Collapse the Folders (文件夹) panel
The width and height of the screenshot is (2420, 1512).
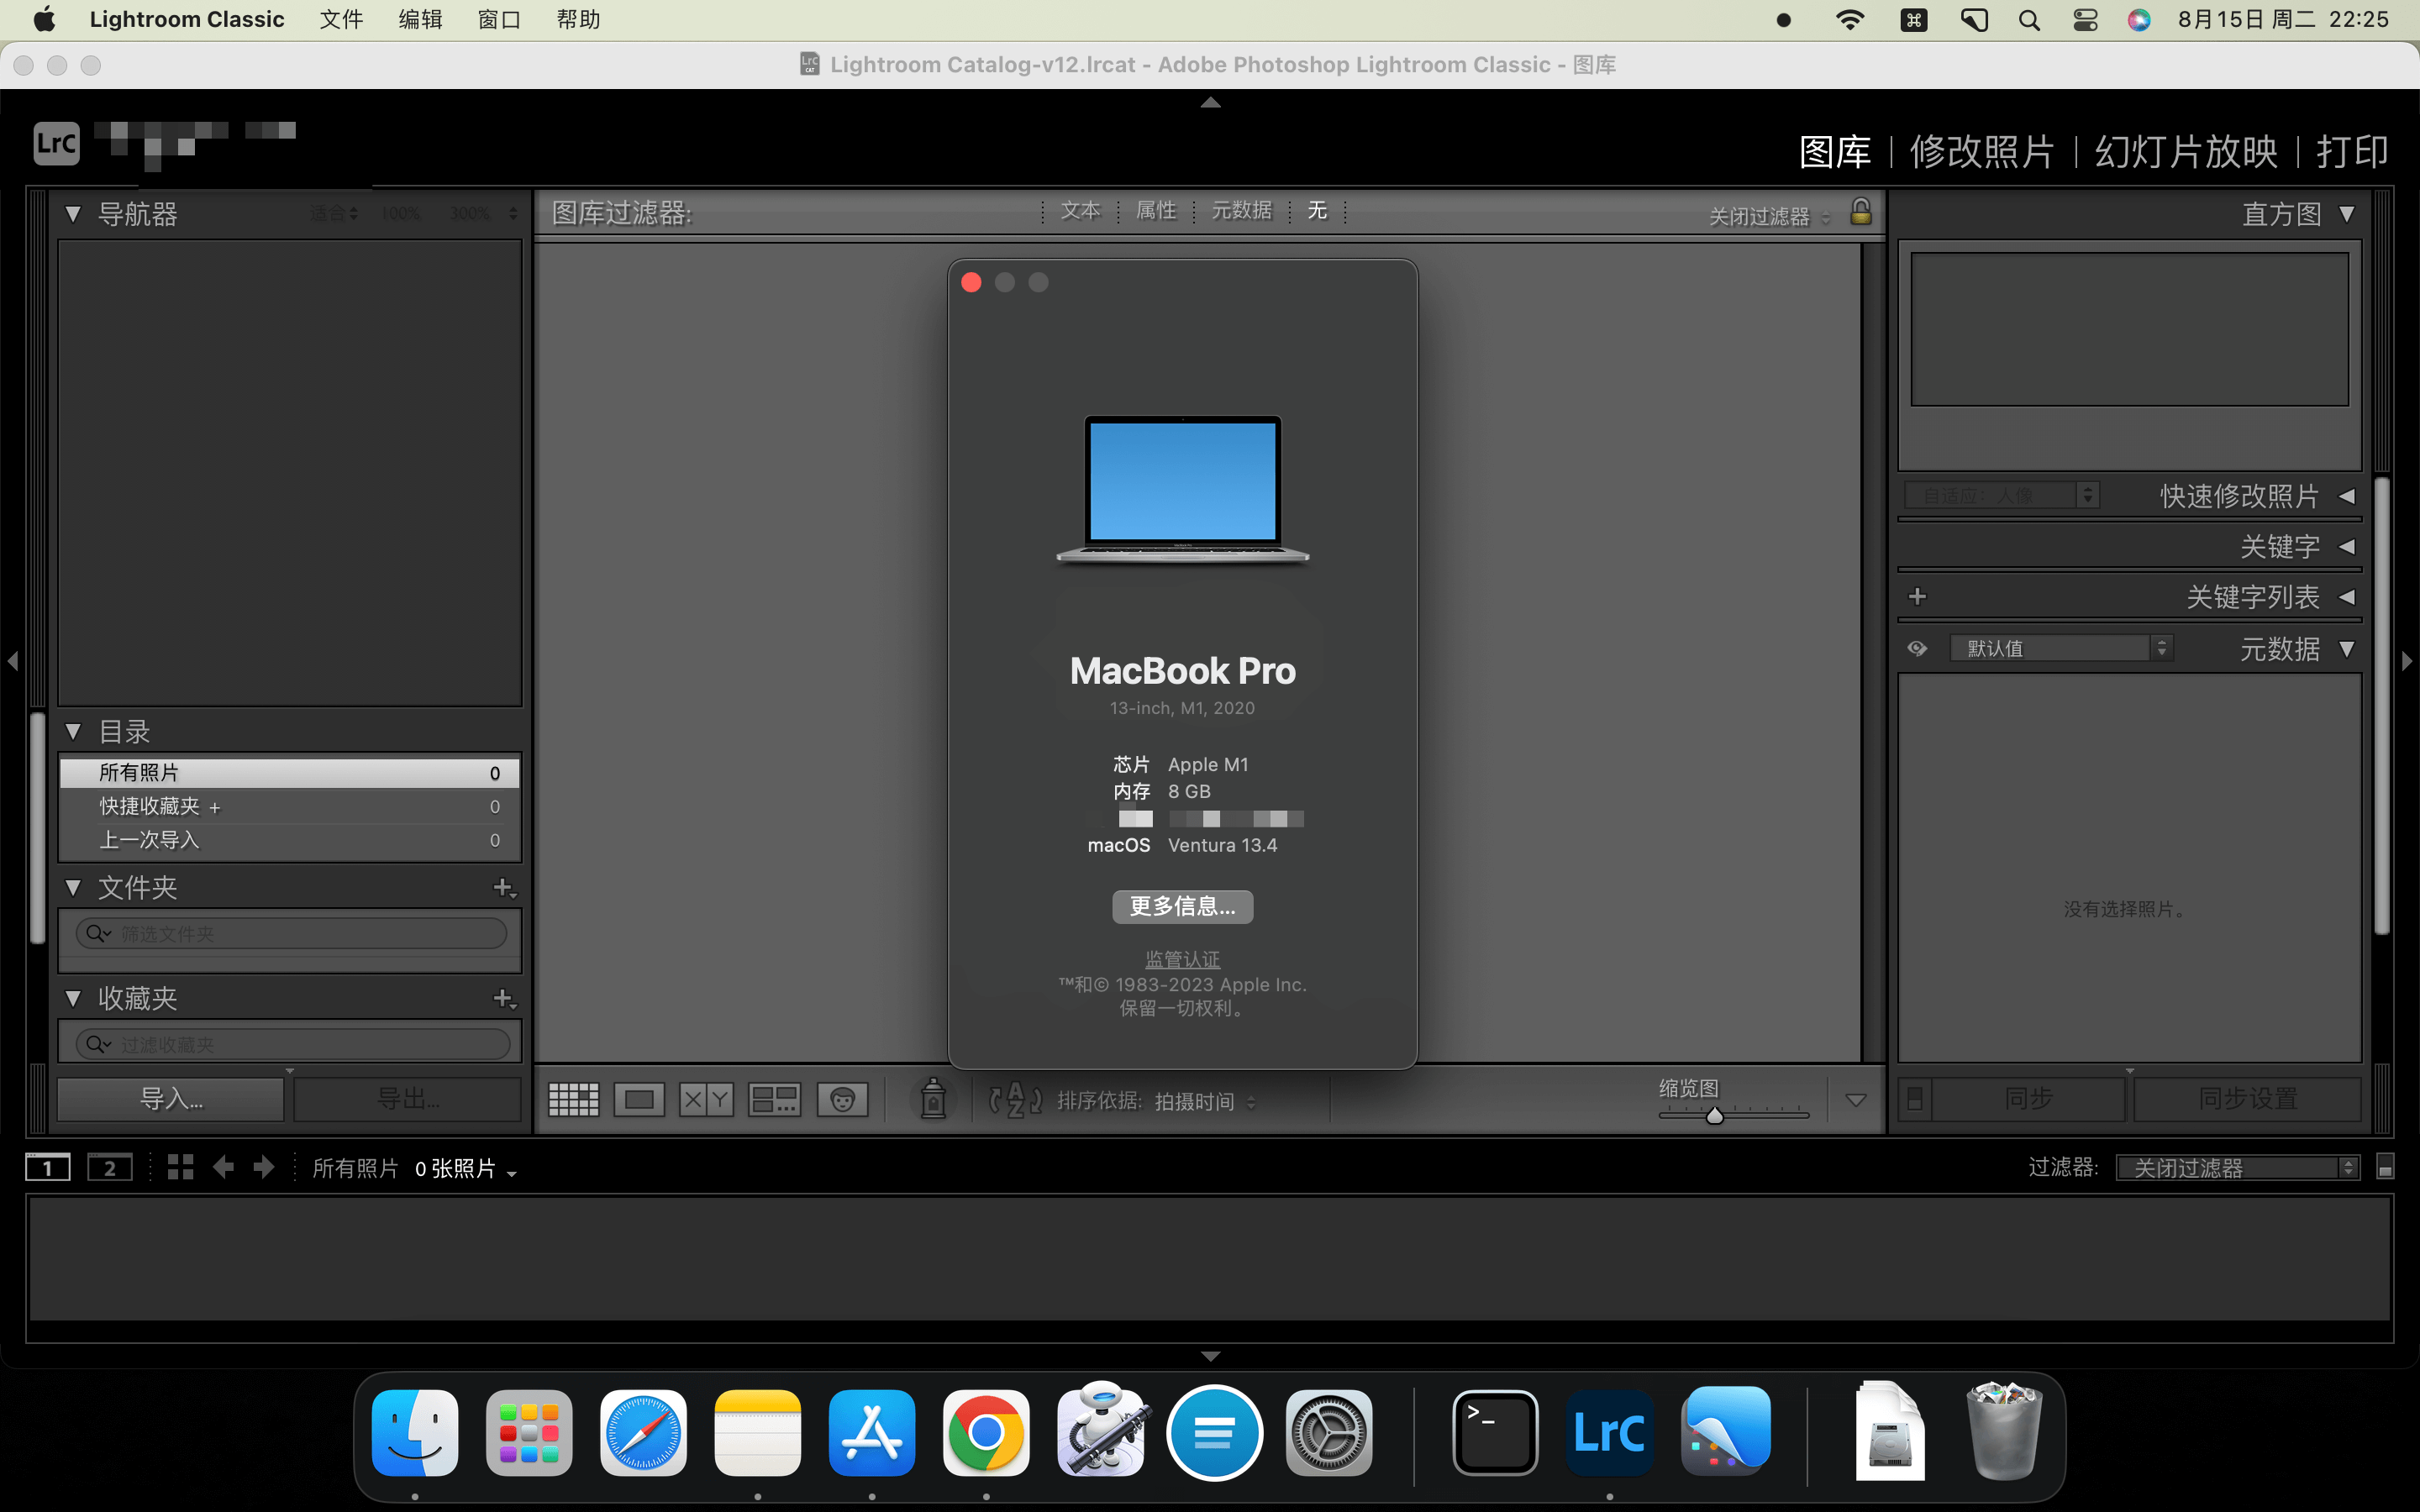[x=73, y=888]
